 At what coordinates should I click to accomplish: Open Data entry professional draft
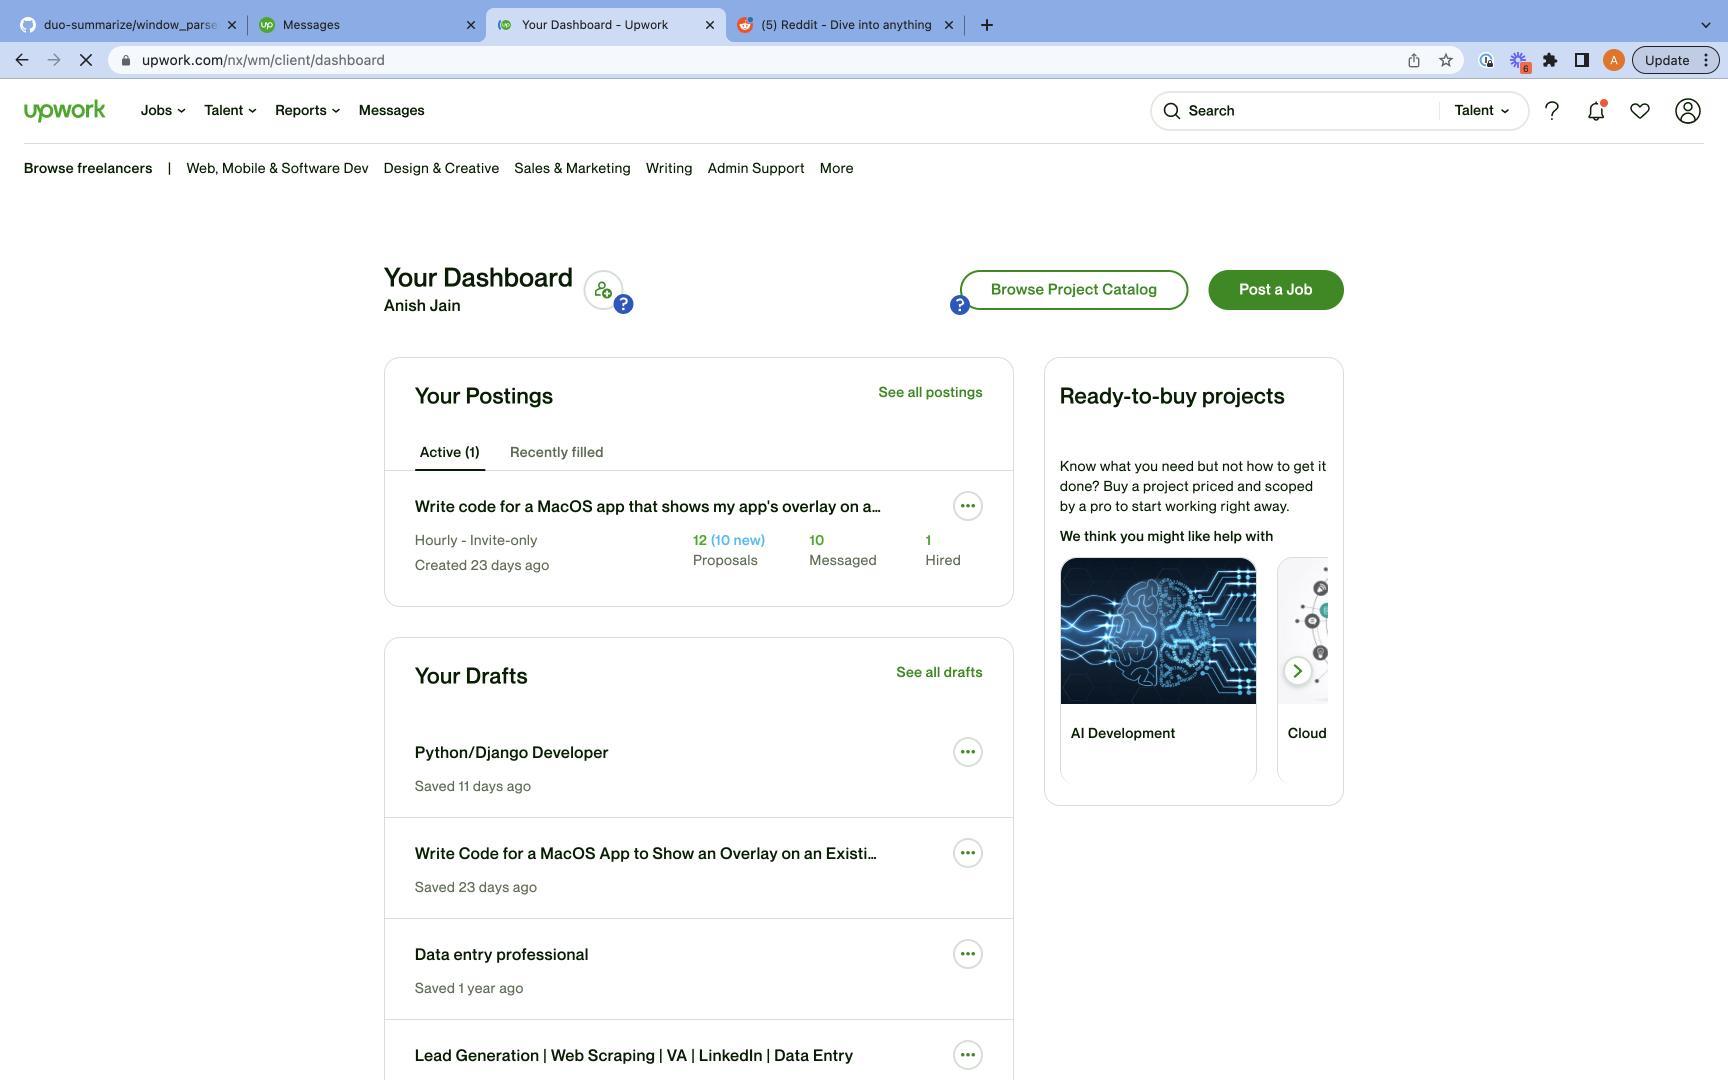tap(501, 954)
